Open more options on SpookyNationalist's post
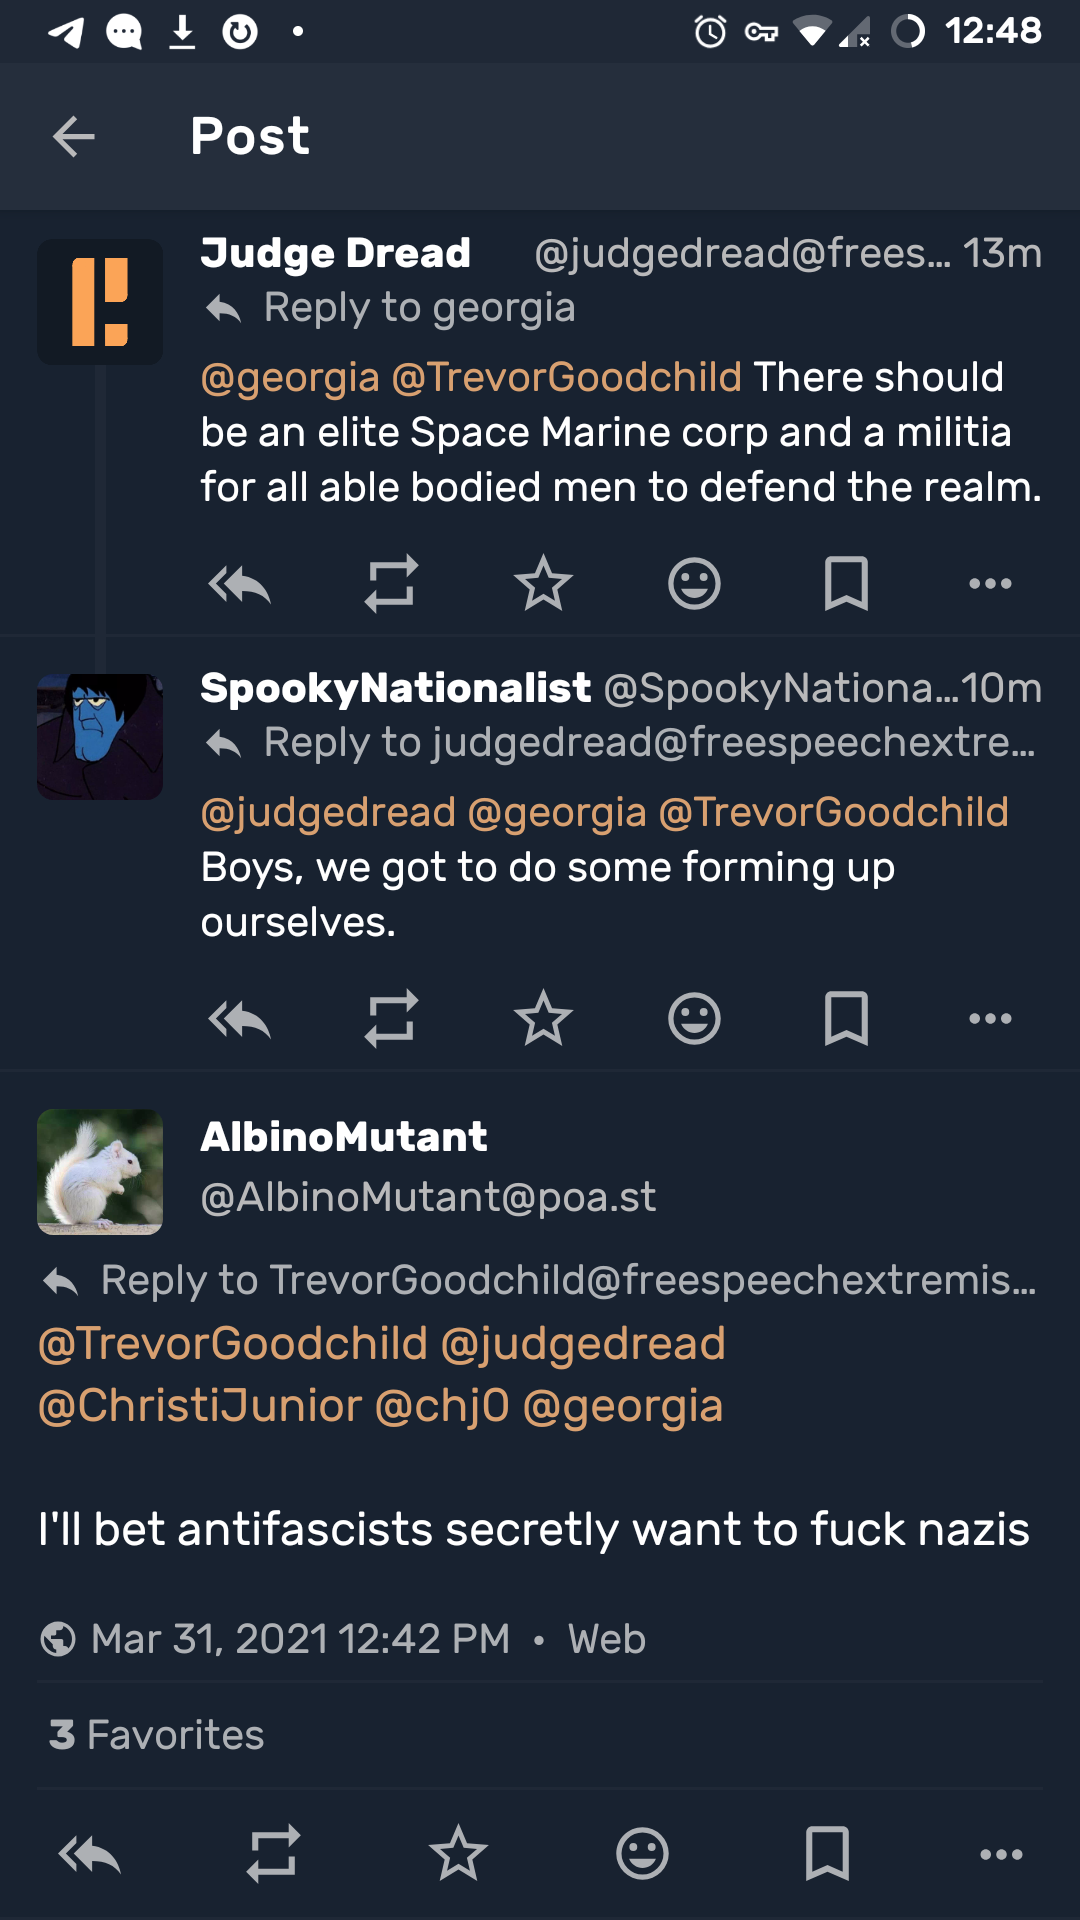Image resolution: width=1080 pixels, height=1920 pixels. coord(990,1019)
